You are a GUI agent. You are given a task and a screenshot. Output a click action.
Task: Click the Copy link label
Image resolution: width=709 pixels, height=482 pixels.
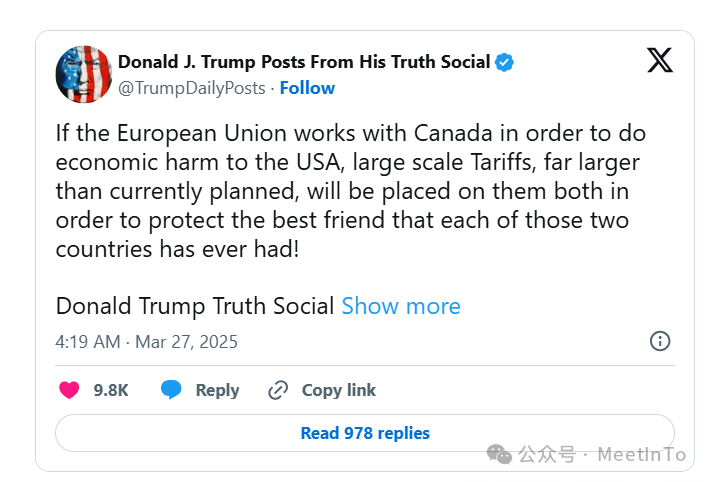pyautogui.click(x=339, y=390)
